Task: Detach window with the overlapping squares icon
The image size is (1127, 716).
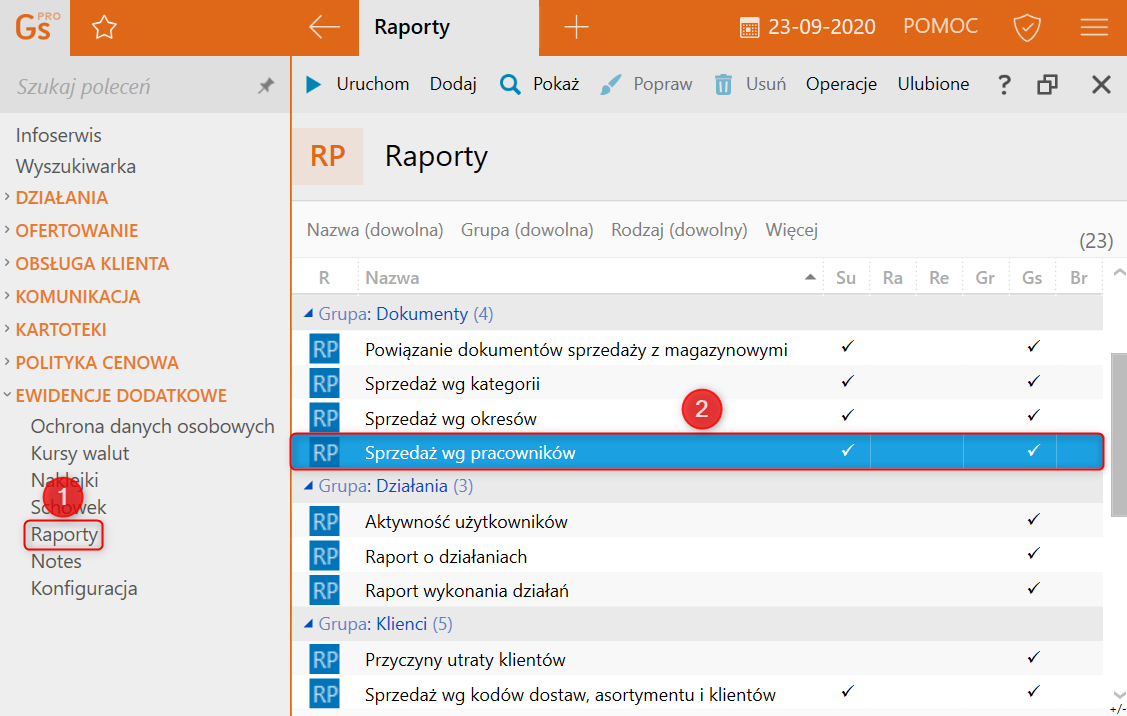Action: (1047, 85)
